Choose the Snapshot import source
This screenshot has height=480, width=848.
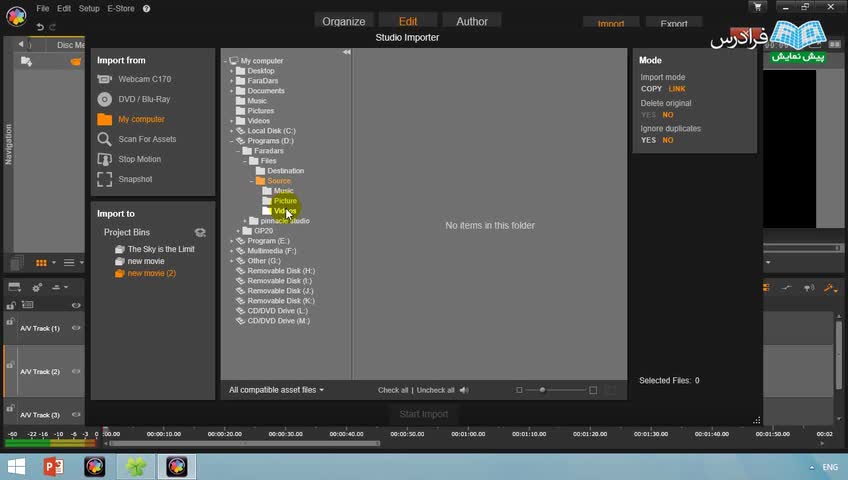point(124,179)
